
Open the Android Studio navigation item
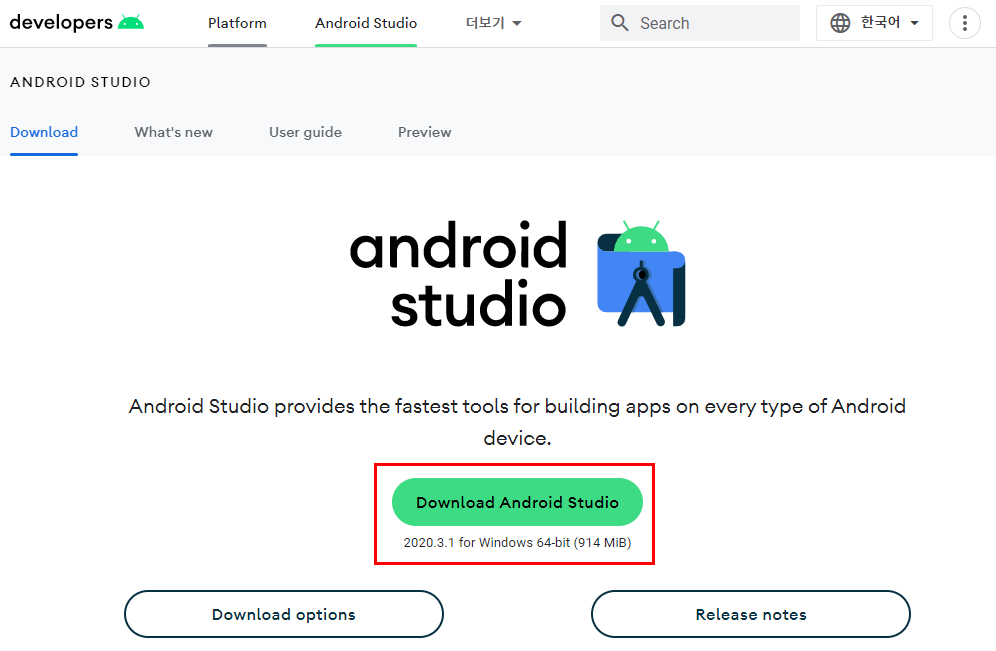tap(366, 23)
